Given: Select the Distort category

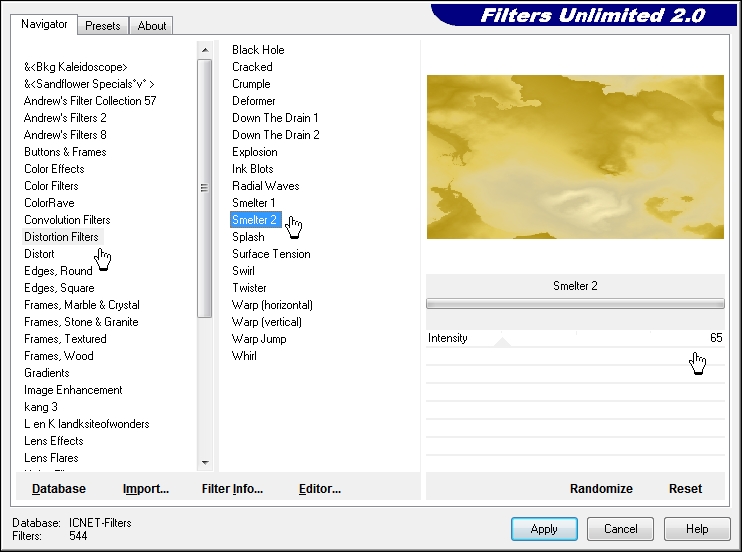Looking at the screenshot, I should point(39,254).
